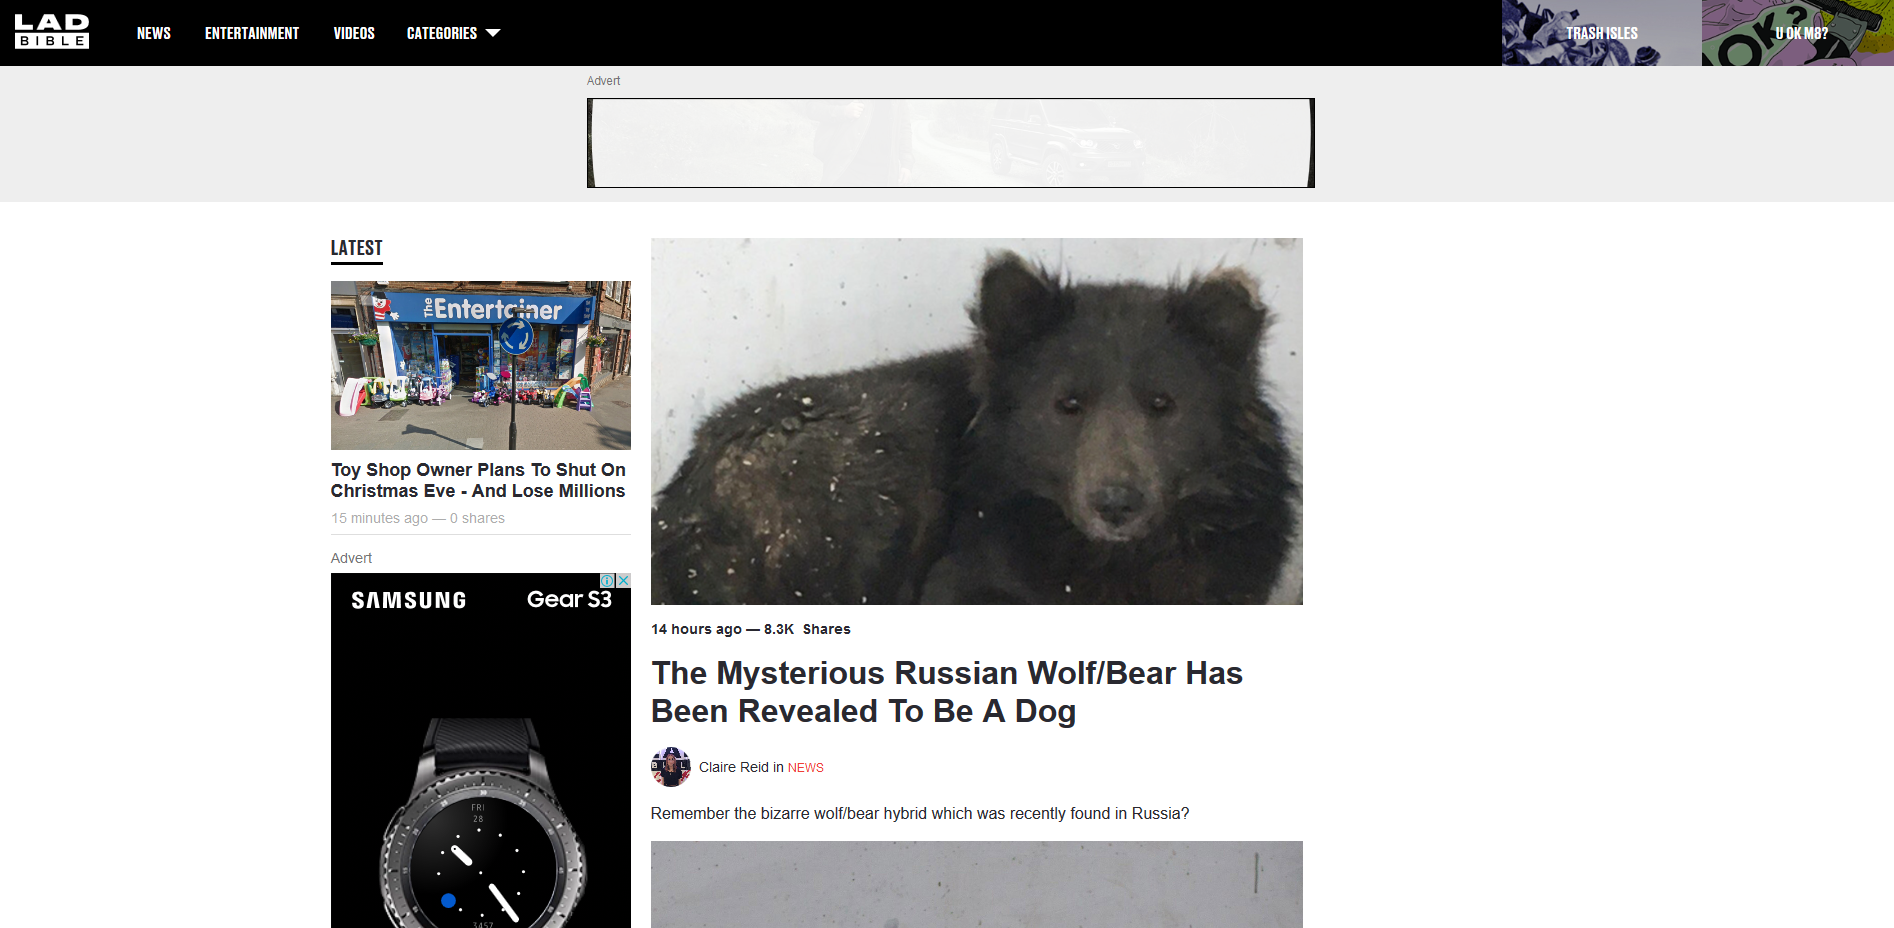
Task: Read the Toy Shop Owner headline
Action: coord(478,480)
